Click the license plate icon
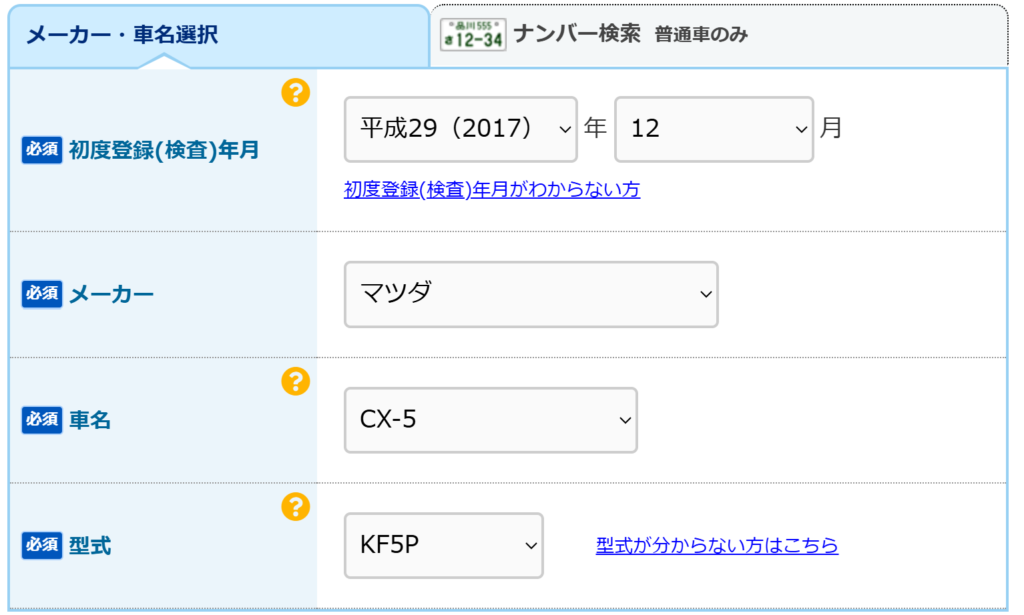The image size is (1024, 615). (x=473, y=35)
